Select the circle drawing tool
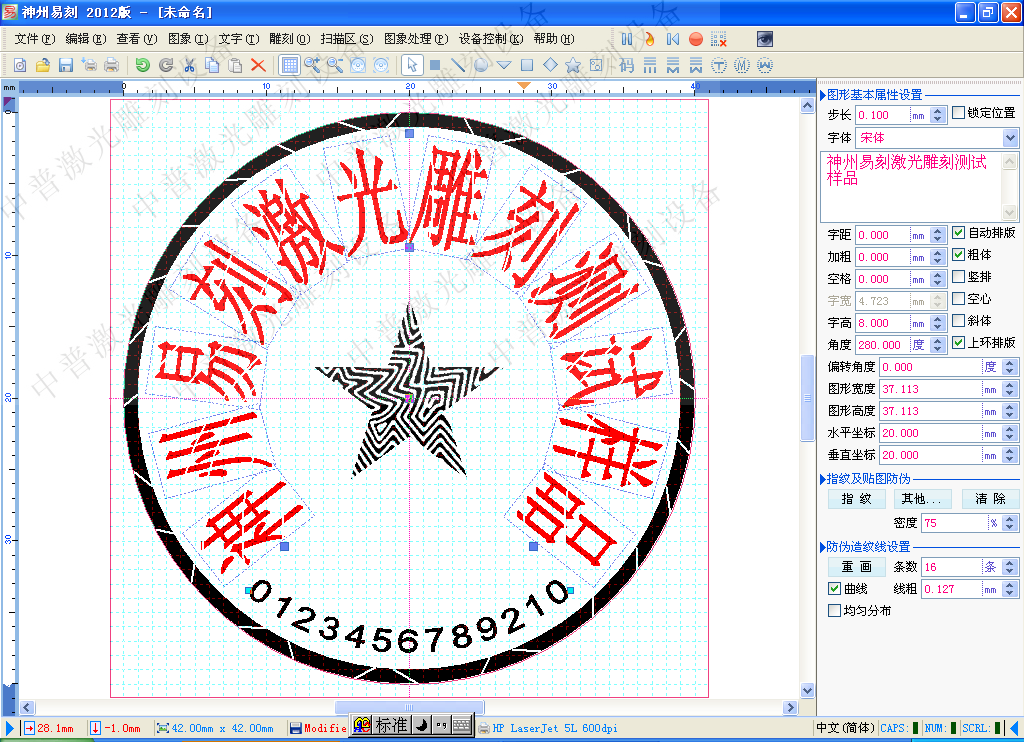Screen dimensions: 1024x742 (481, 65)
